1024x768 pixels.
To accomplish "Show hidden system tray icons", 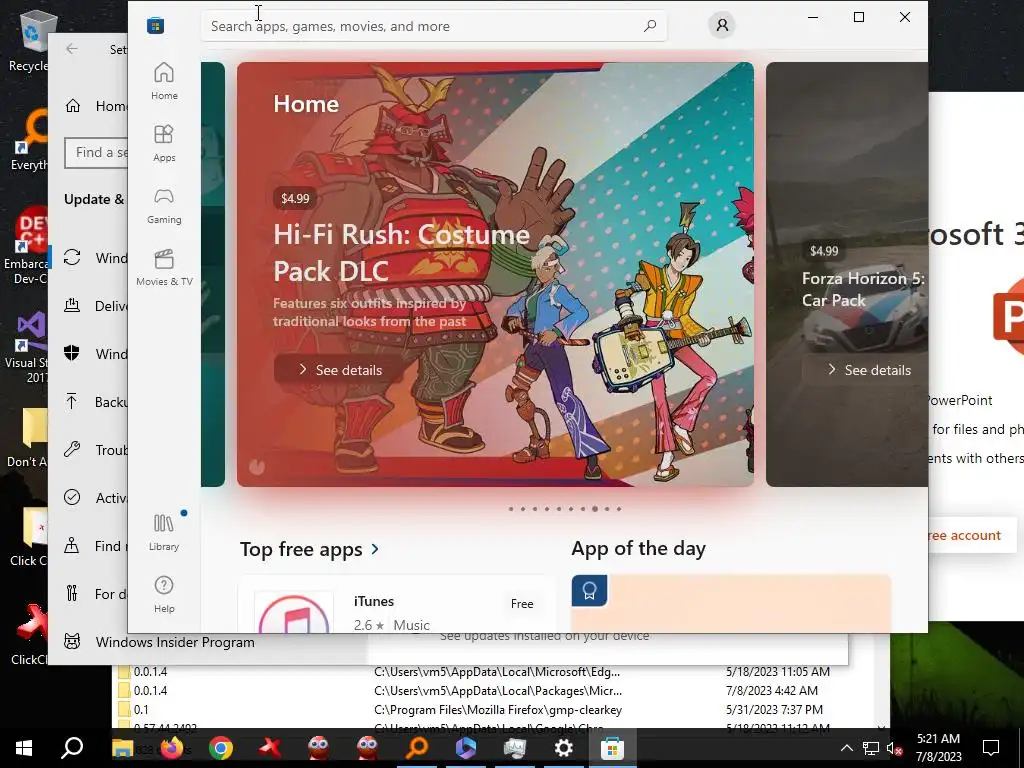I will pyautogui.click(x=846, y=748).
